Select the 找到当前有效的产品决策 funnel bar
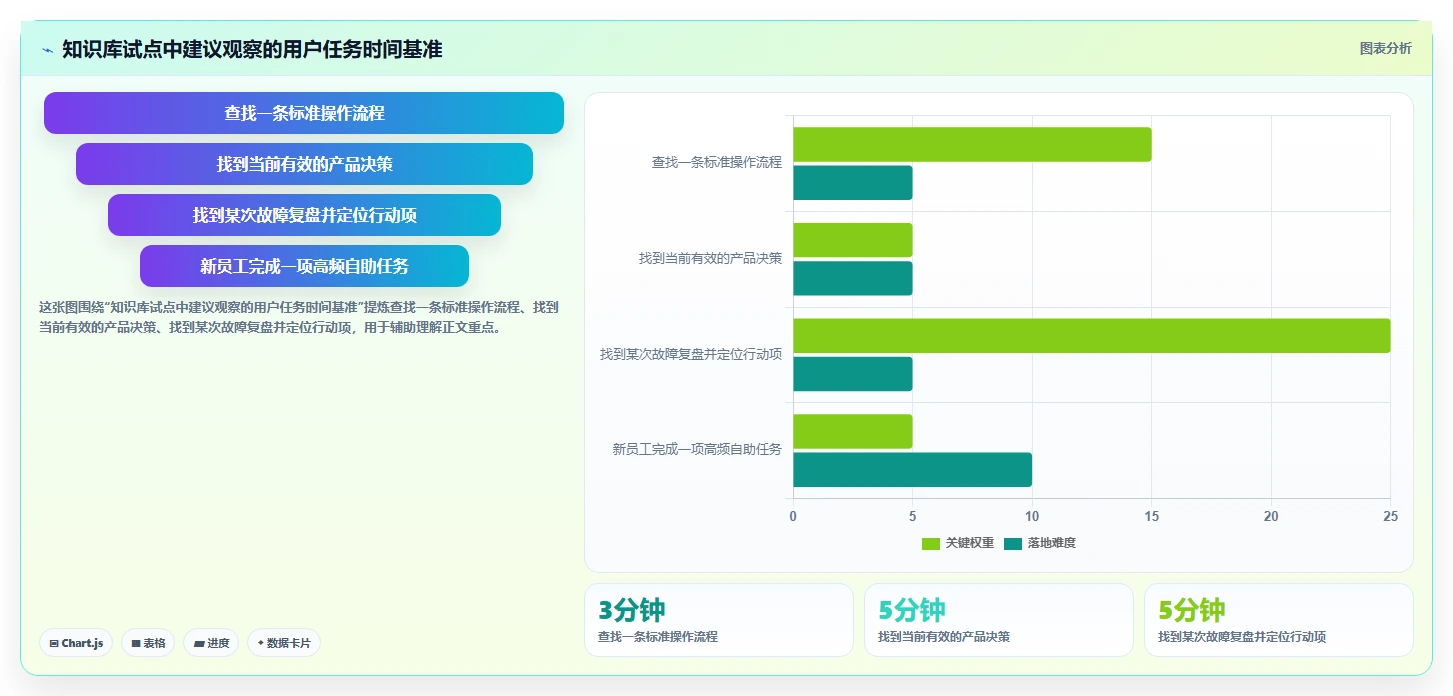This screenshot has width=1453, height=696. coord(304,164)
